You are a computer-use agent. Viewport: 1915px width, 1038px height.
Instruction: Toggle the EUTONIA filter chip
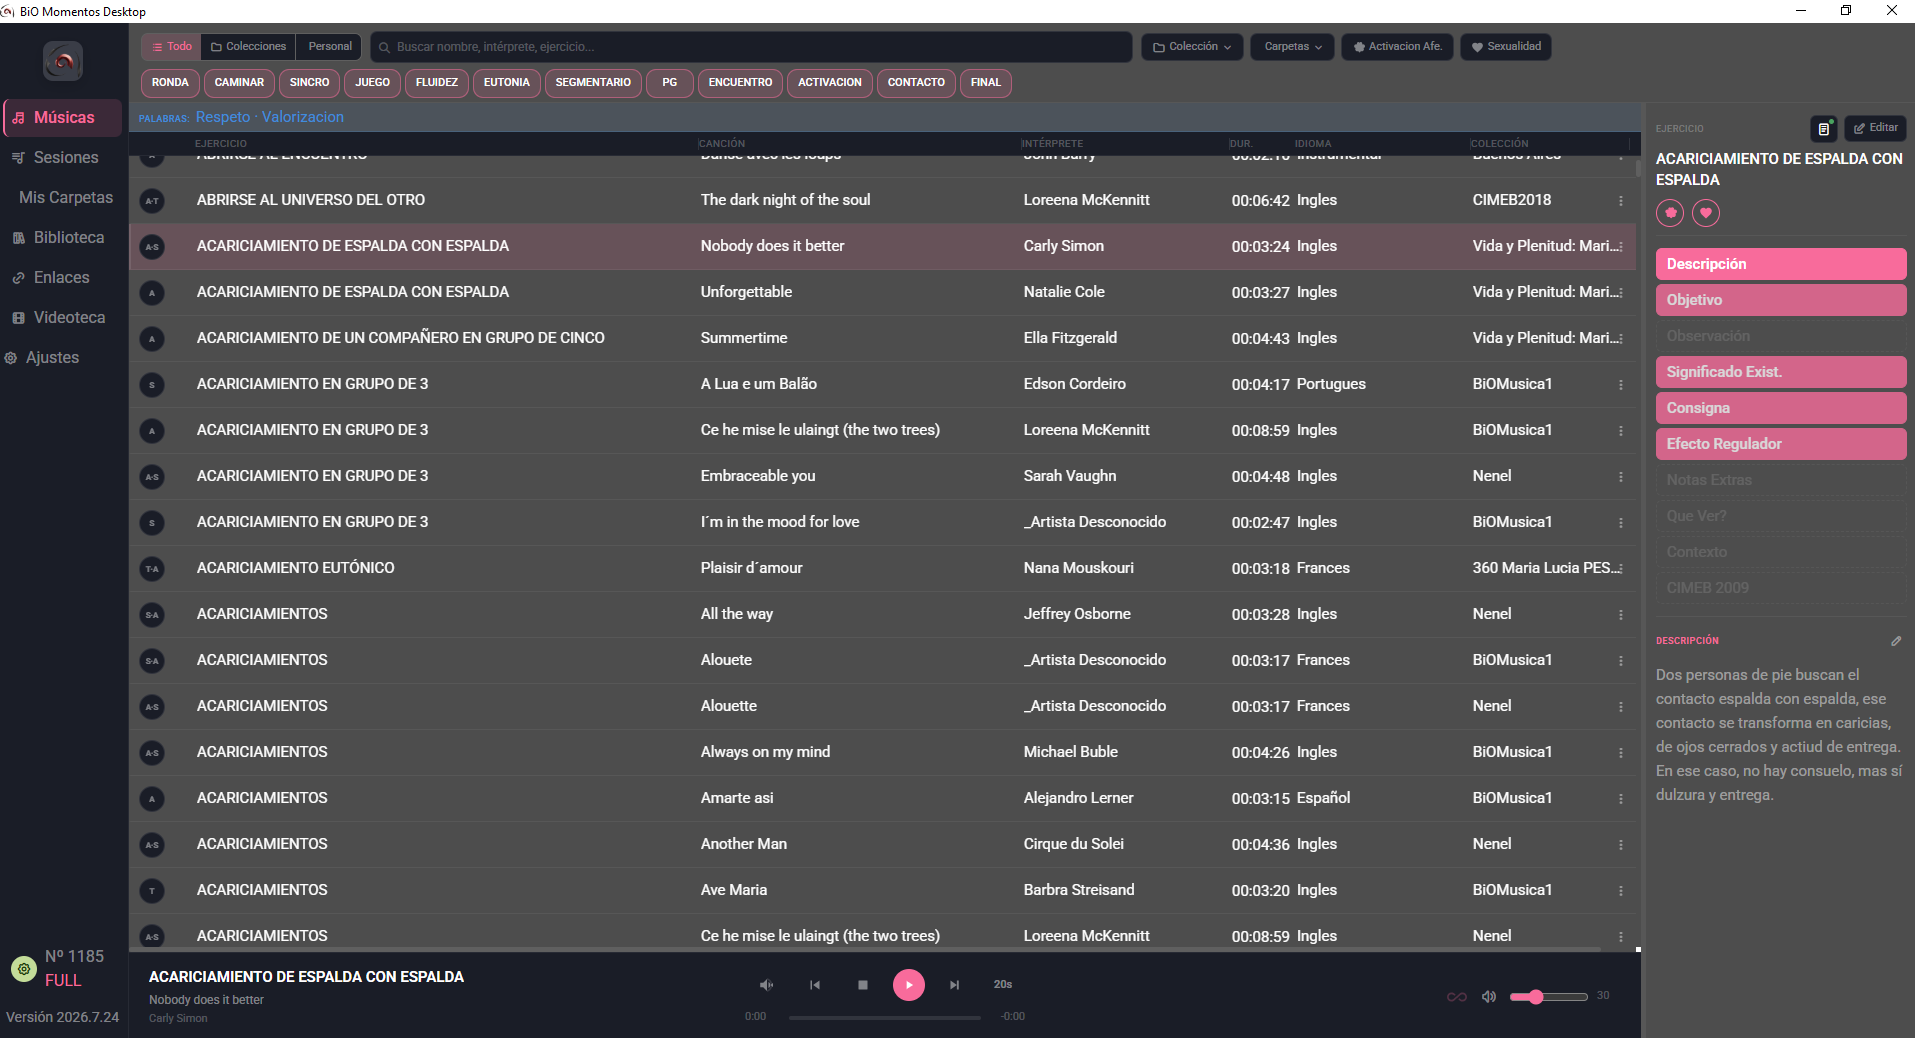click(507, 83)
